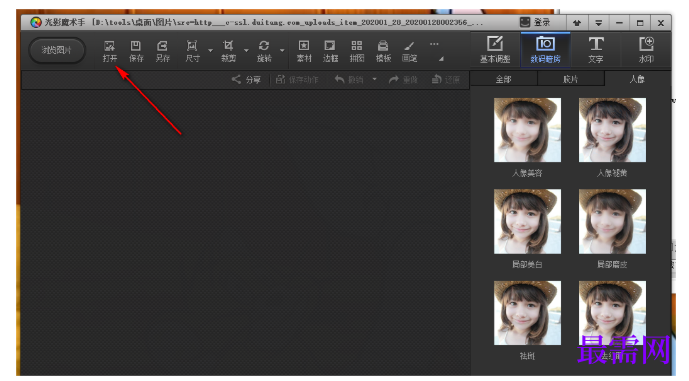Choose the 局部美白 effect thumbnail
Image resolution: width=689 pixels, height=381 pixels.
click(x=527, y=221)
